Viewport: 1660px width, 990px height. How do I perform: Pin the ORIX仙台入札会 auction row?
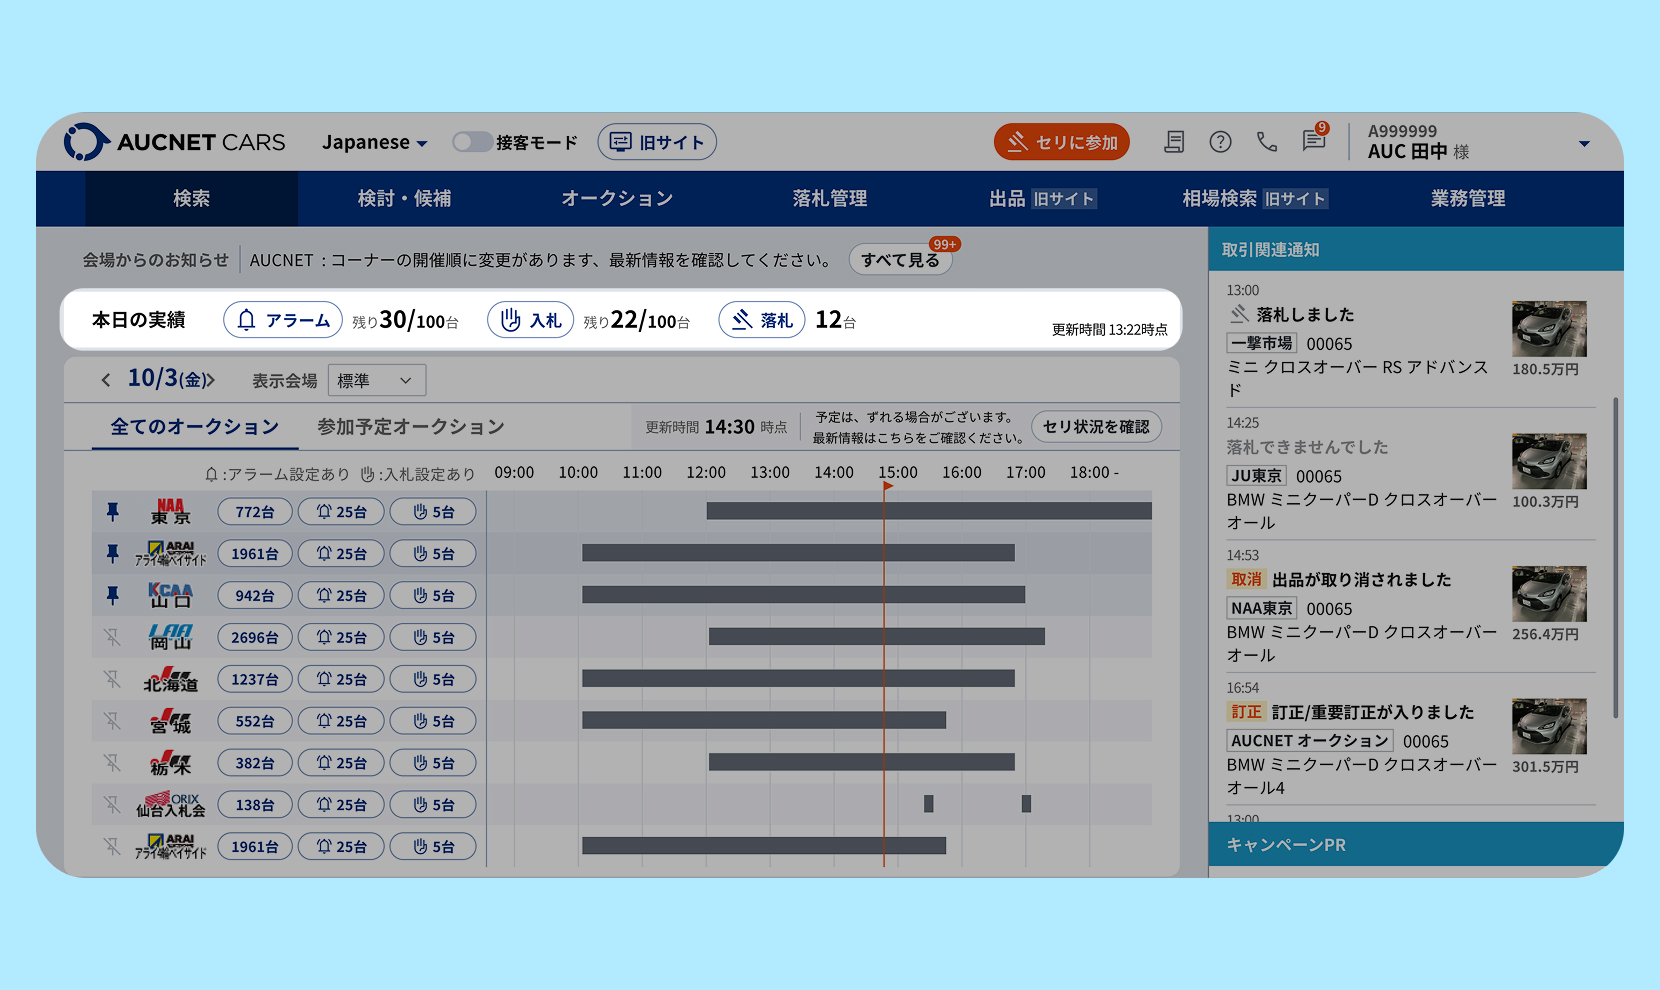113,805
